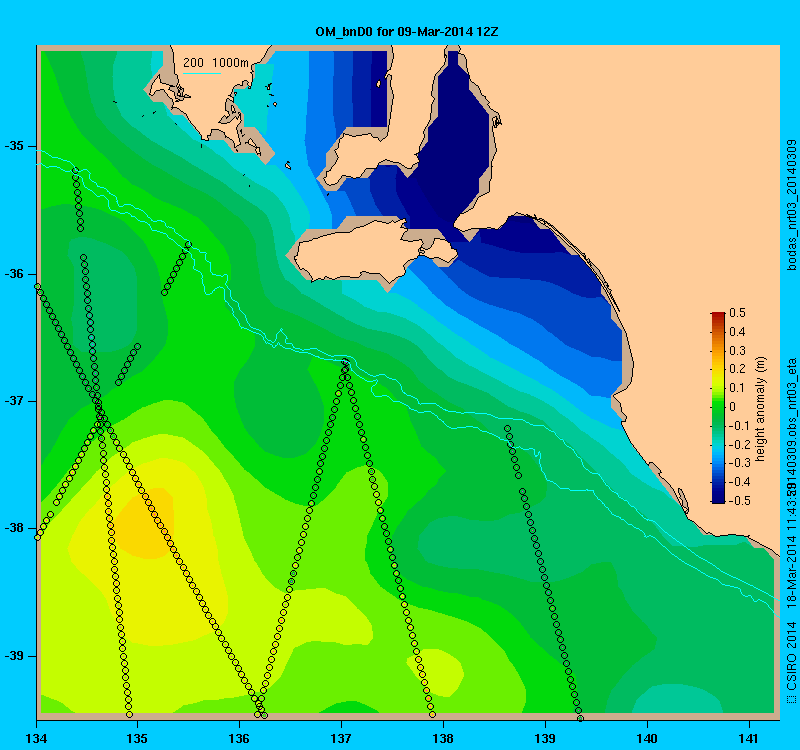Click the "135" longitude axis label
This screenshot has width=800, height=750.
pos(137,738)
